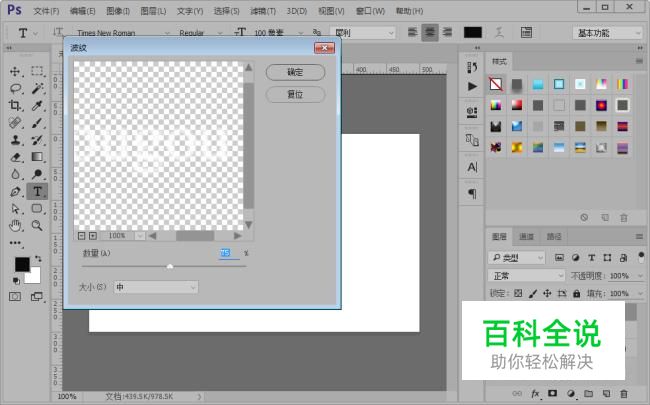Toggle lock image pixels brush icon

pyautogui.click(x=533, y=293)
